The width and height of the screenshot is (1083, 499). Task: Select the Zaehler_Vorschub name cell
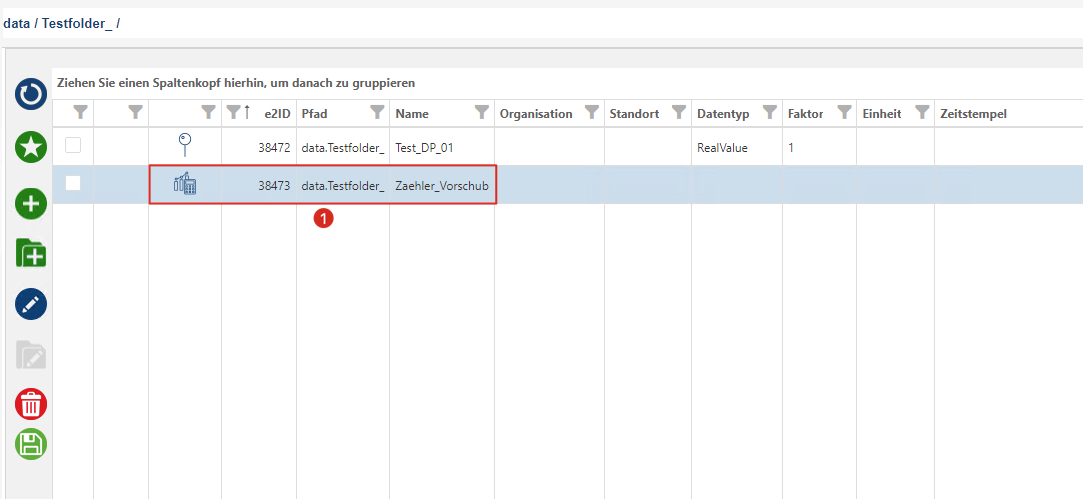(441, 185)
